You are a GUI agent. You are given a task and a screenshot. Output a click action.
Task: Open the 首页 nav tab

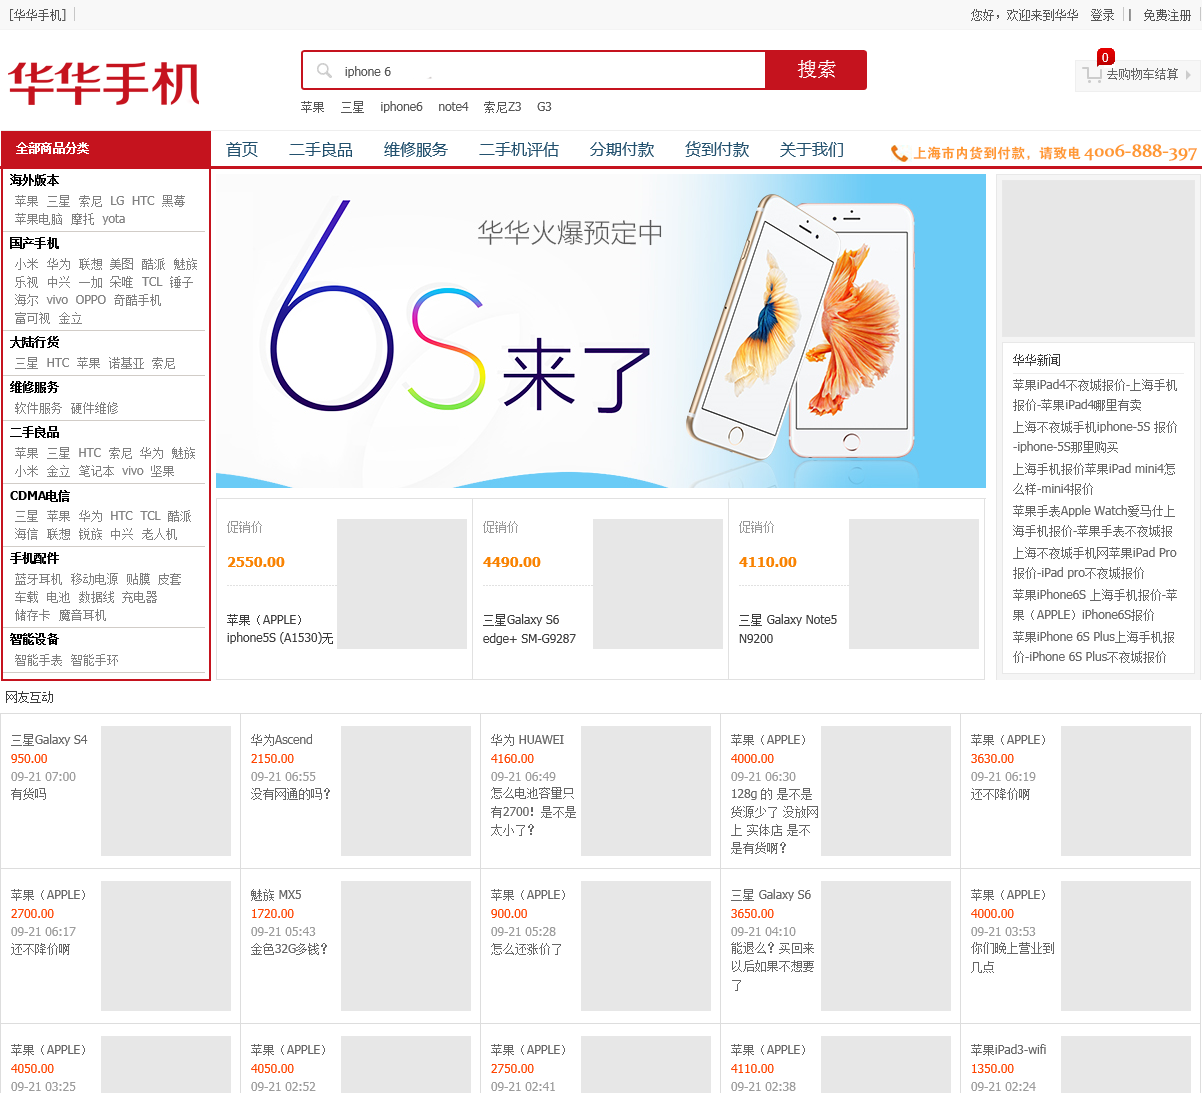click(x=242, y=150)
